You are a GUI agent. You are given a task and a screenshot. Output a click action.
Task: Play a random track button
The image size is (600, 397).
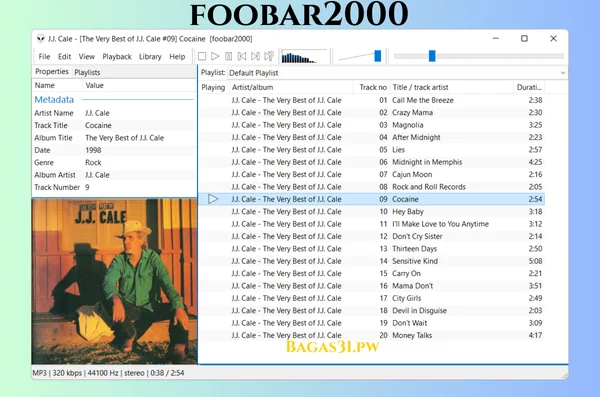click(x=269, y=57)
